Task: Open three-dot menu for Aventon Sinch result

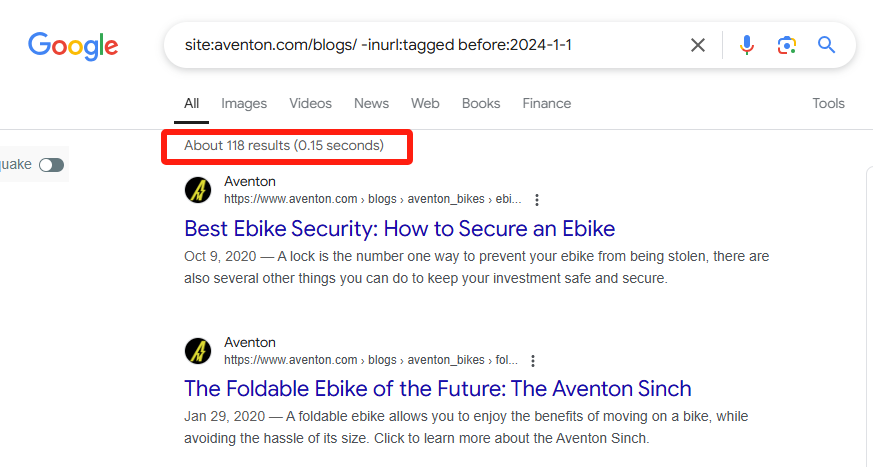Action: tap(533, 361)
